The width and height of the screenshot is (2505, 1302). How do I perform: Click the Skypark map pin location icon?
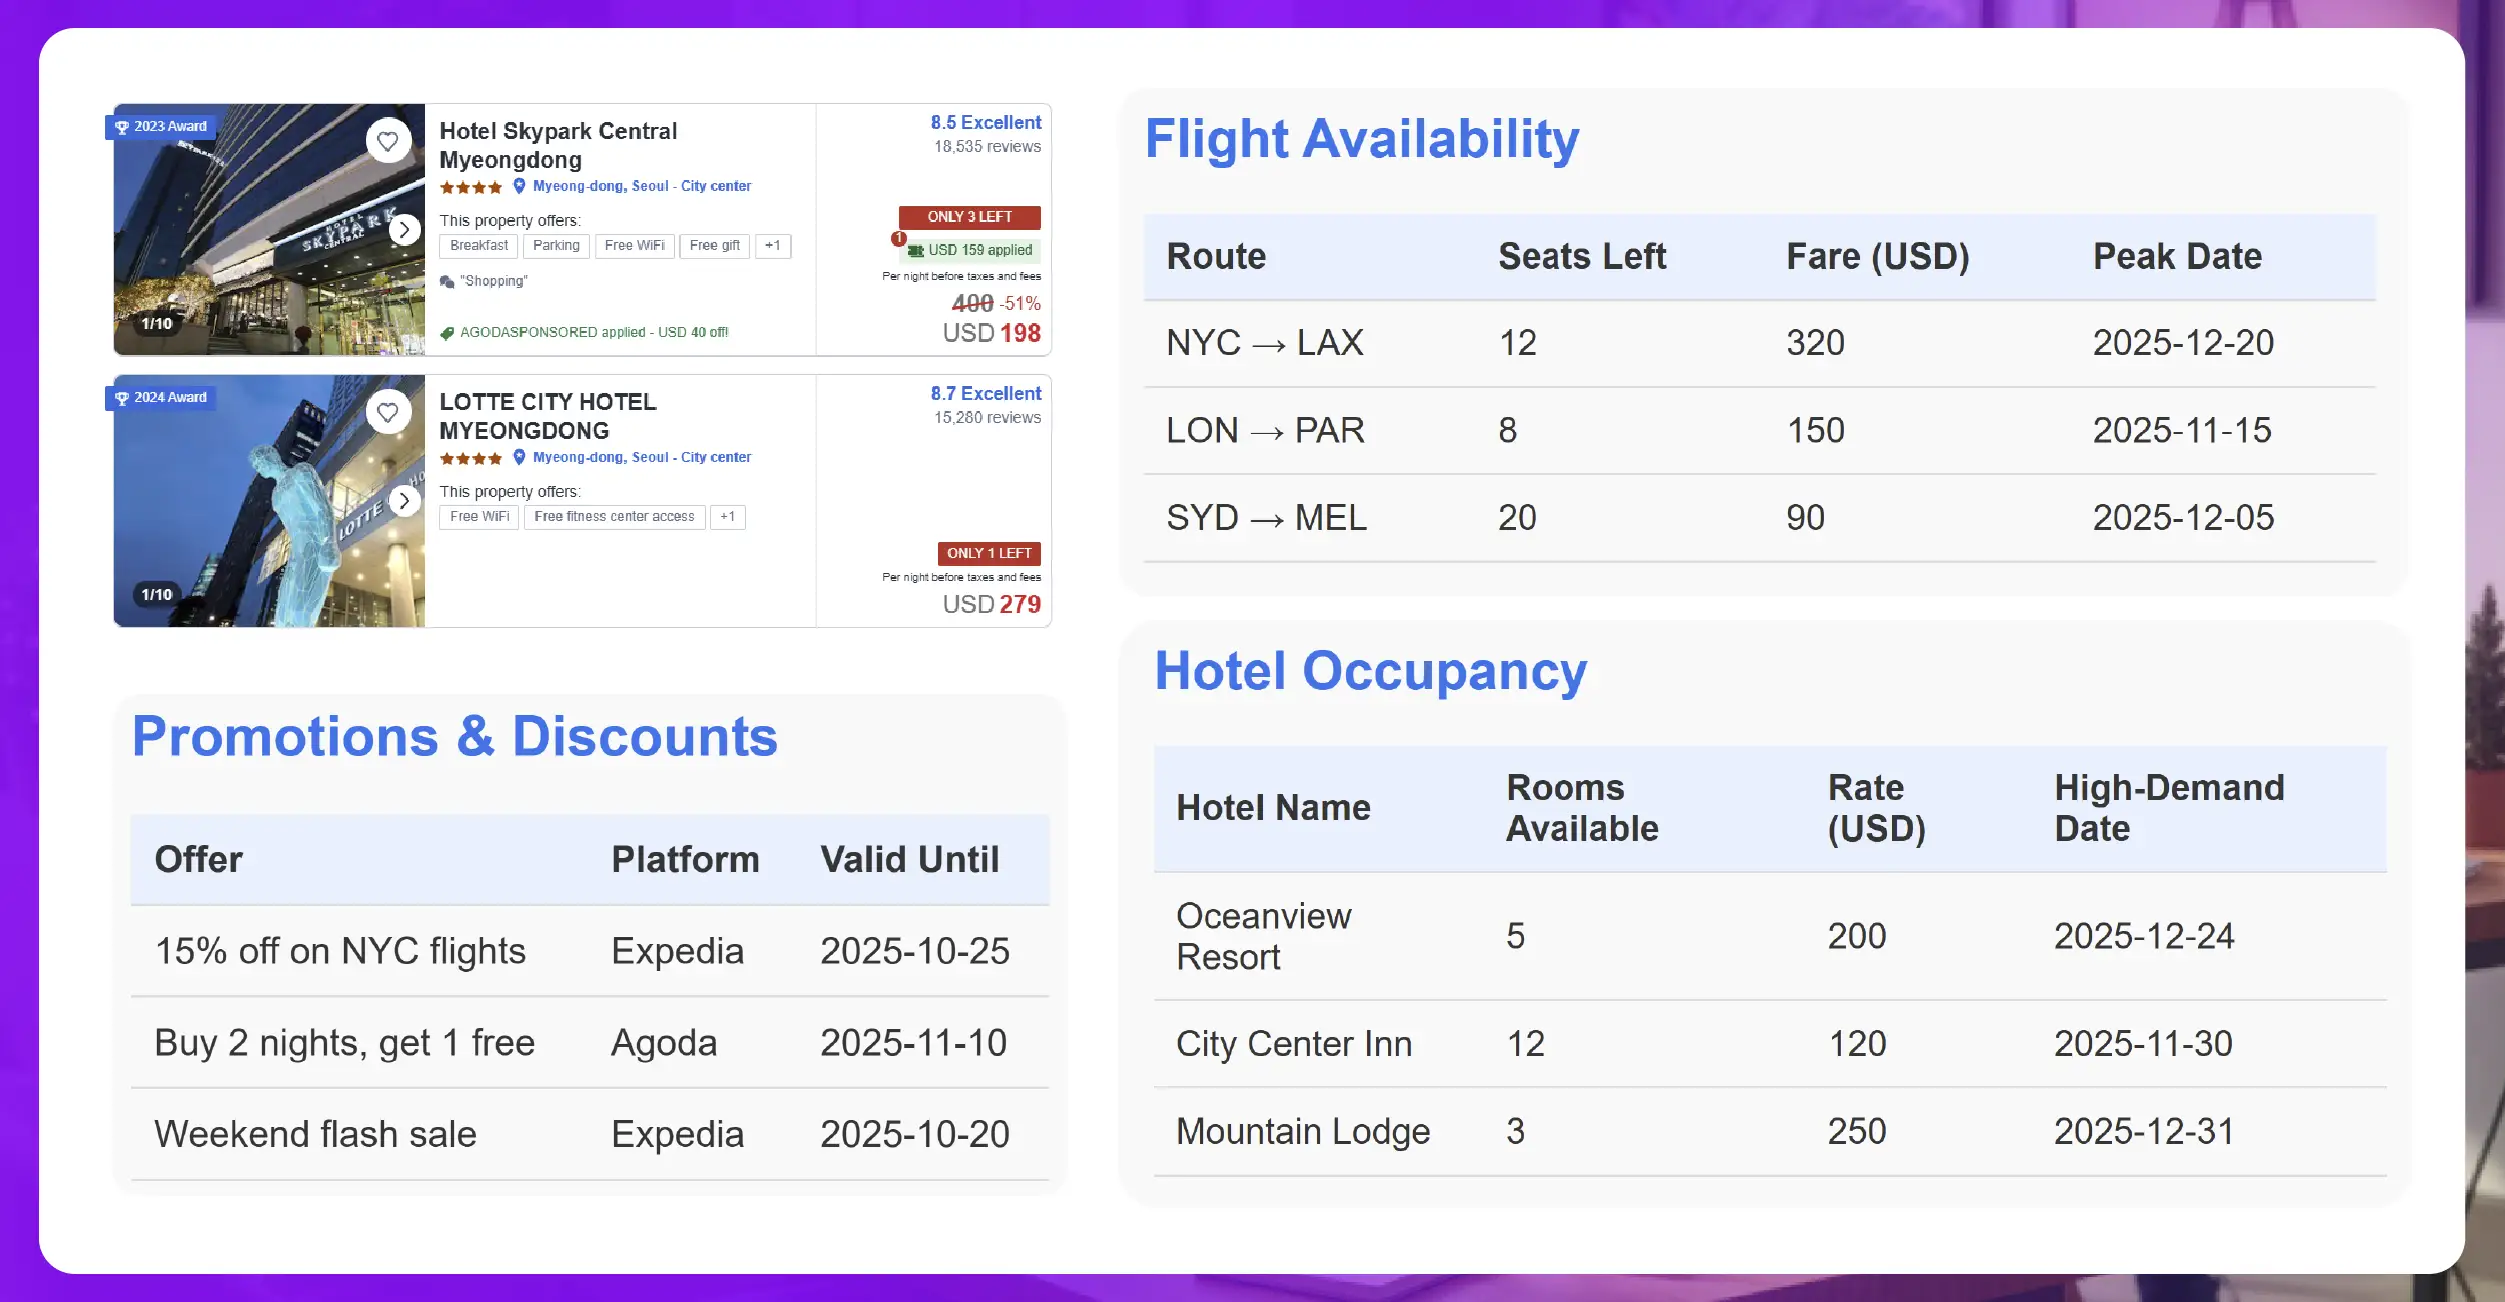pos(519,186)
